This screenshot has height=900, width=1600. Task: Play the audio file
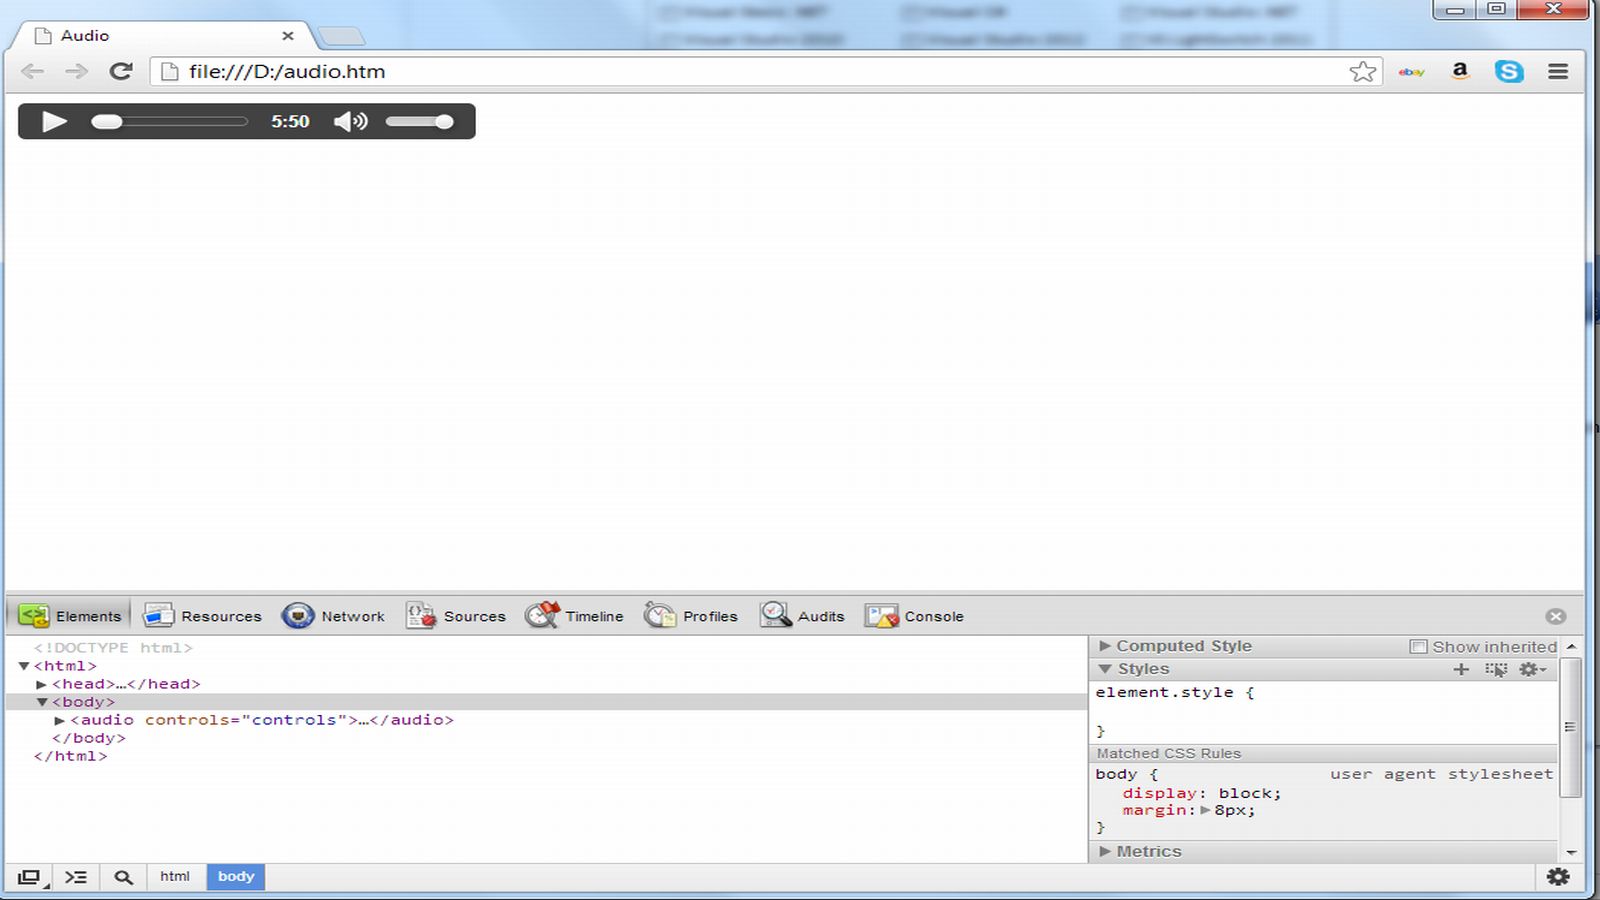tap(54, 122)
